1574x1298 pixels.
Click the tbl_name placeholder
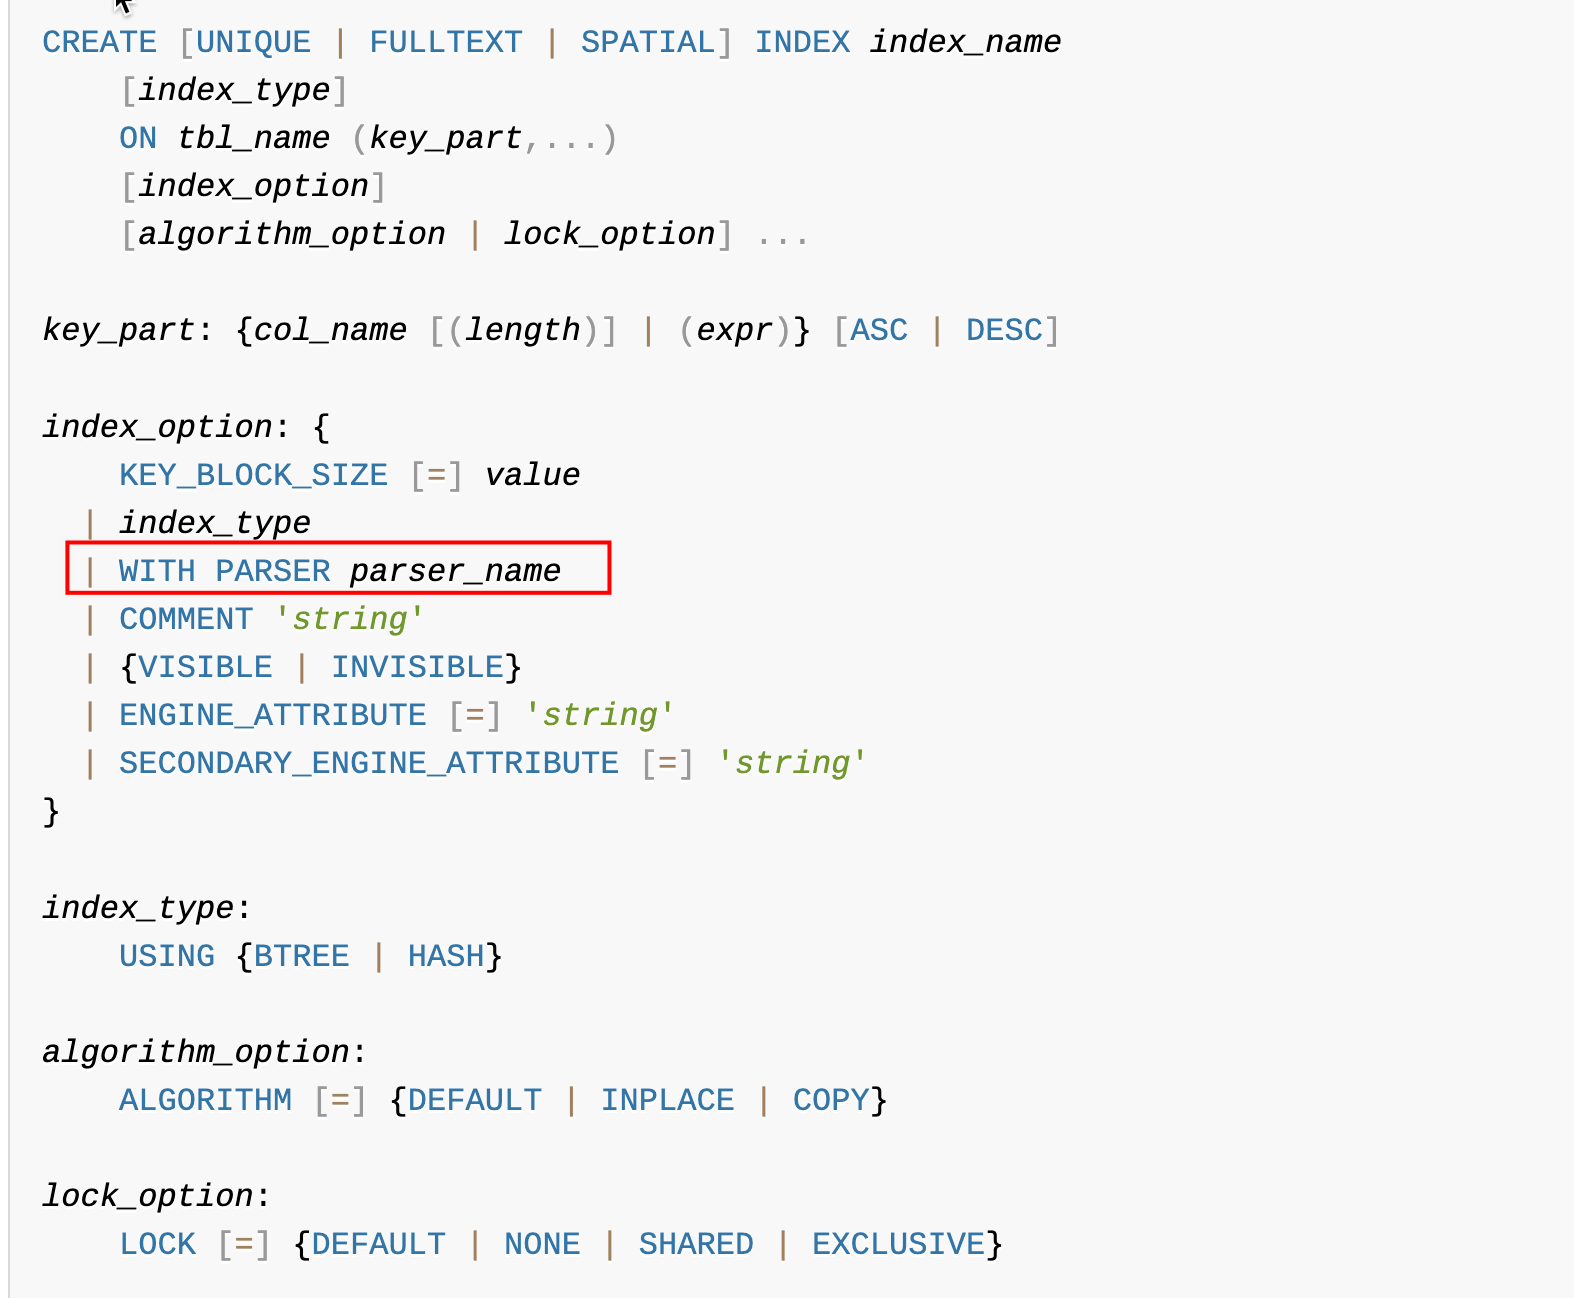pyautogui.click(x=253, y=138)
